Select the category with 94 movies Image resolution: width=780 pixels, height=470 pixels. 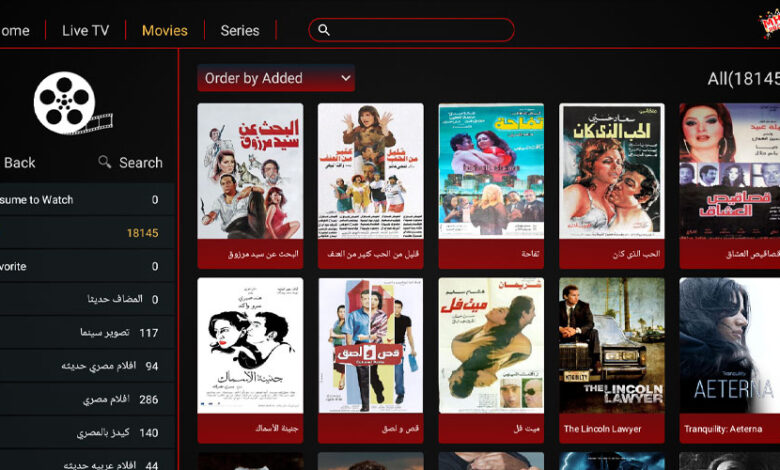point(87,366)
